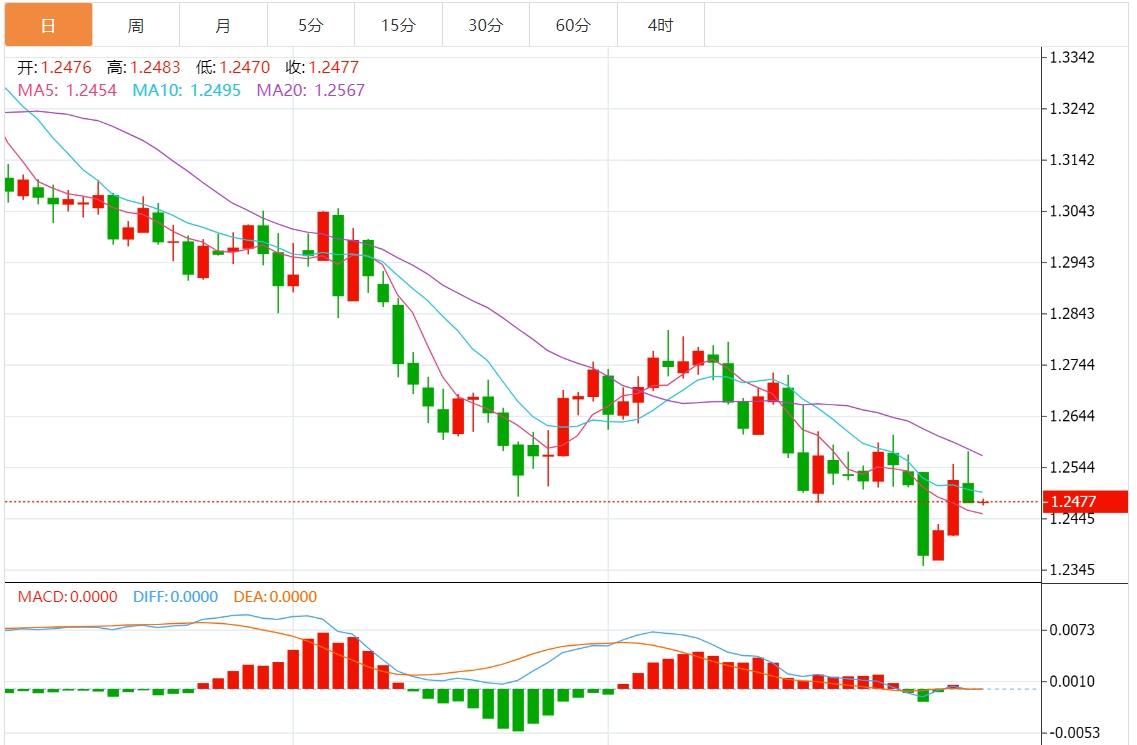Click the MACD value label
The height and width of the screenshot is (745, 1137).
[x=67, y=597]
